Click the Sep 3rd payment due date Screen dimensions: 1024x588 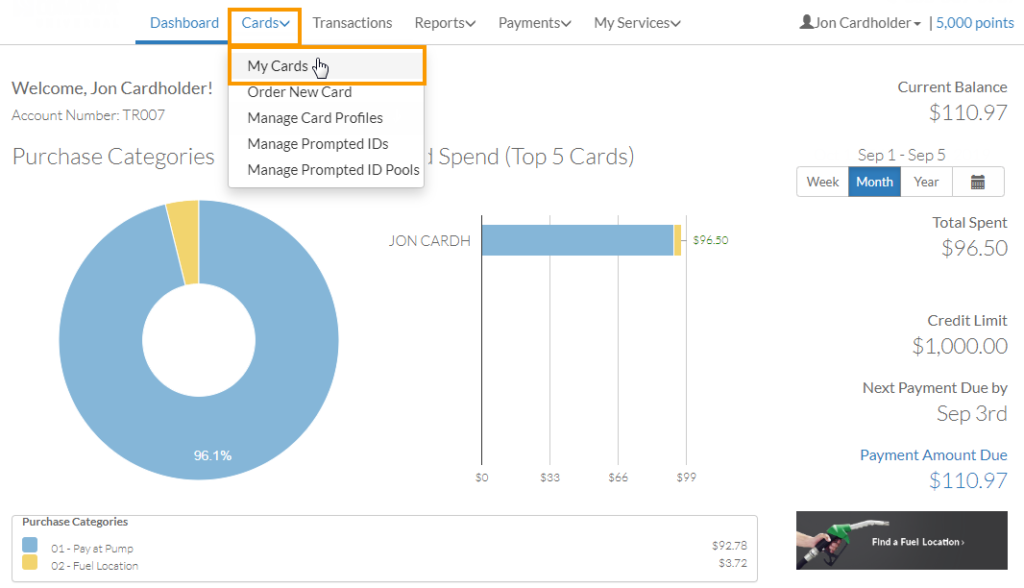[x=972, y=414]
